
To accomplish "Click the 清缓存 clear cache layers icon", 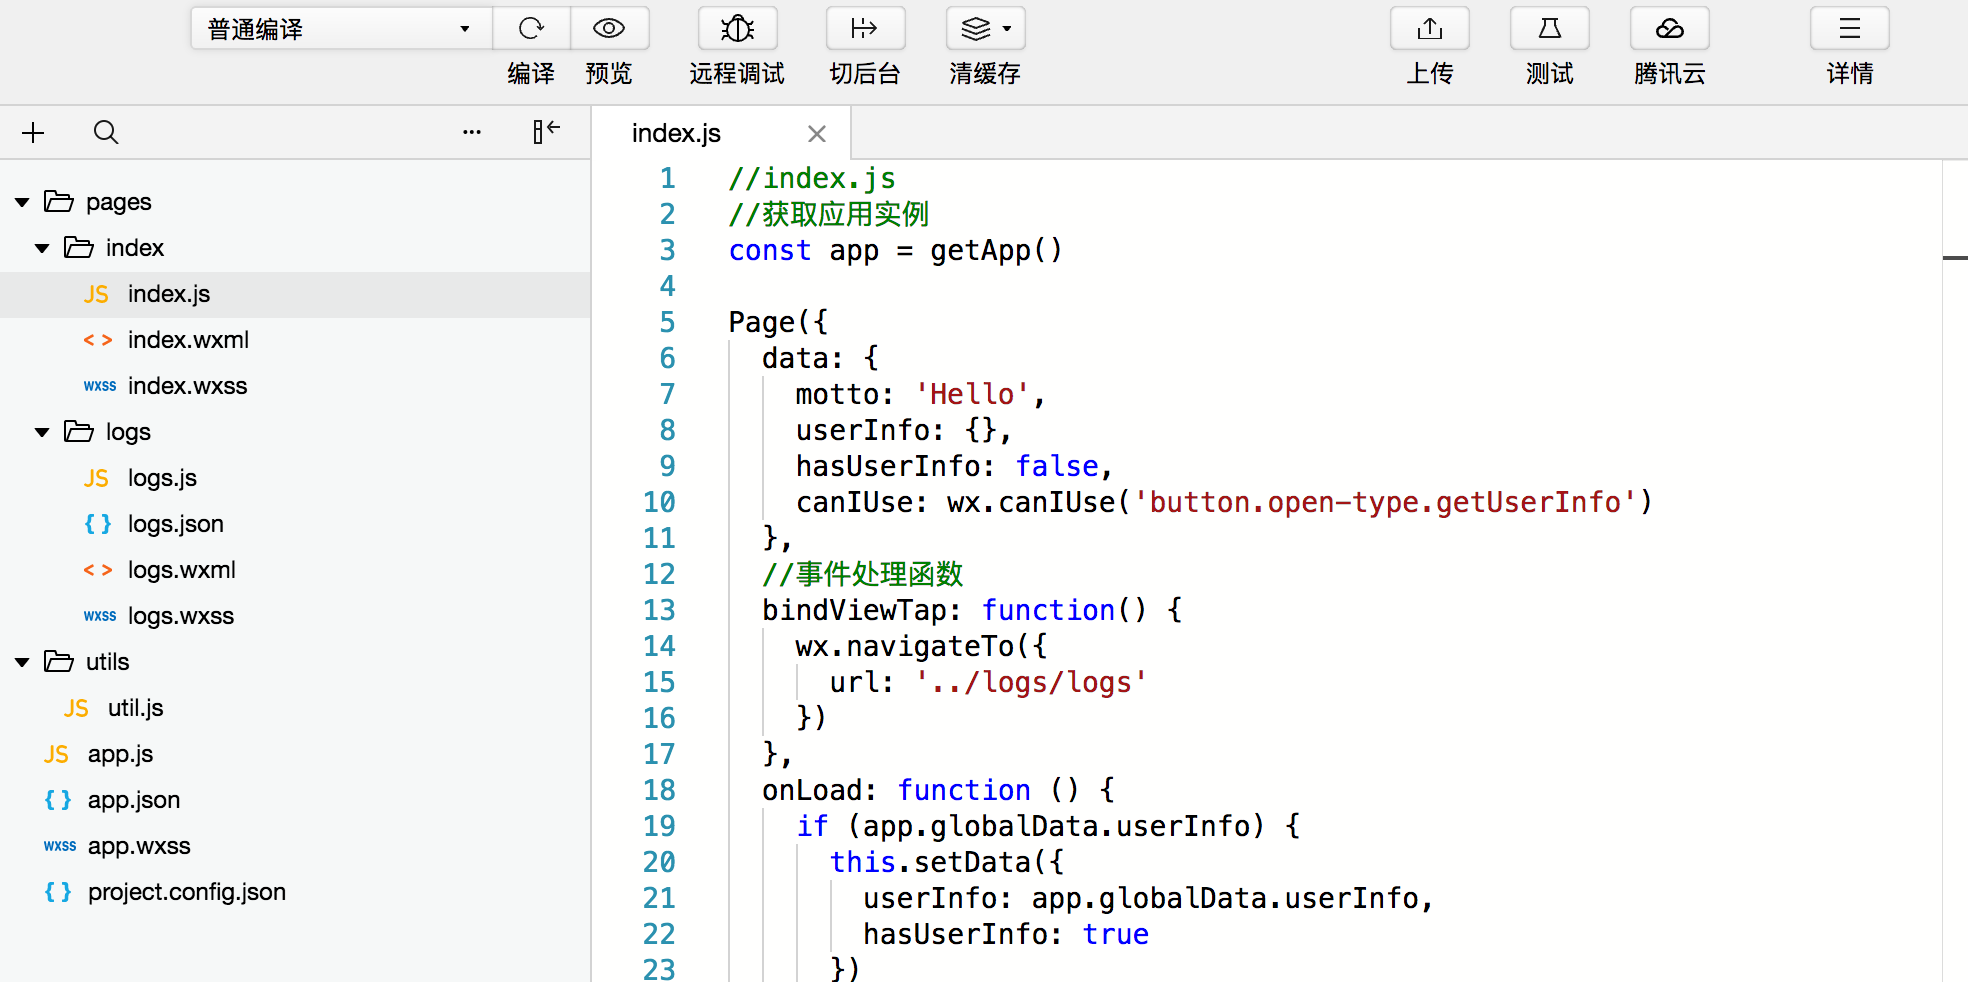I will click(976, 29).
